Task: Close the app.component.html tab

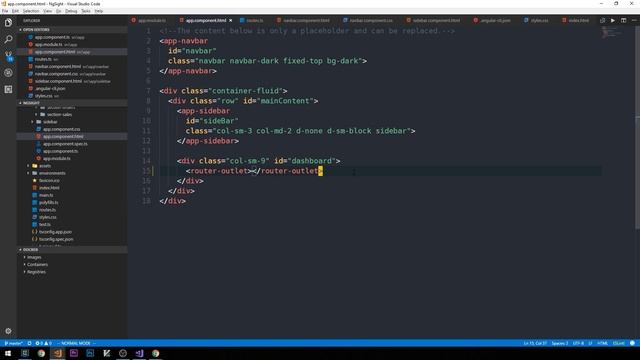Action: (231, 20)
